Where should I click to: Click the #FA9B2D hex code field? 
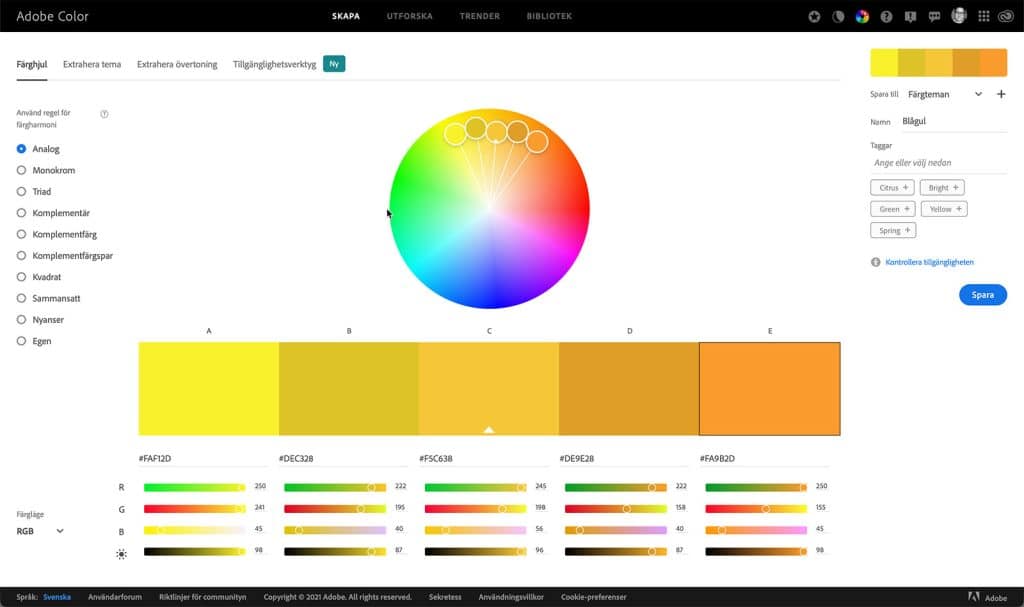pyautogui.click(x=764, y=459)
